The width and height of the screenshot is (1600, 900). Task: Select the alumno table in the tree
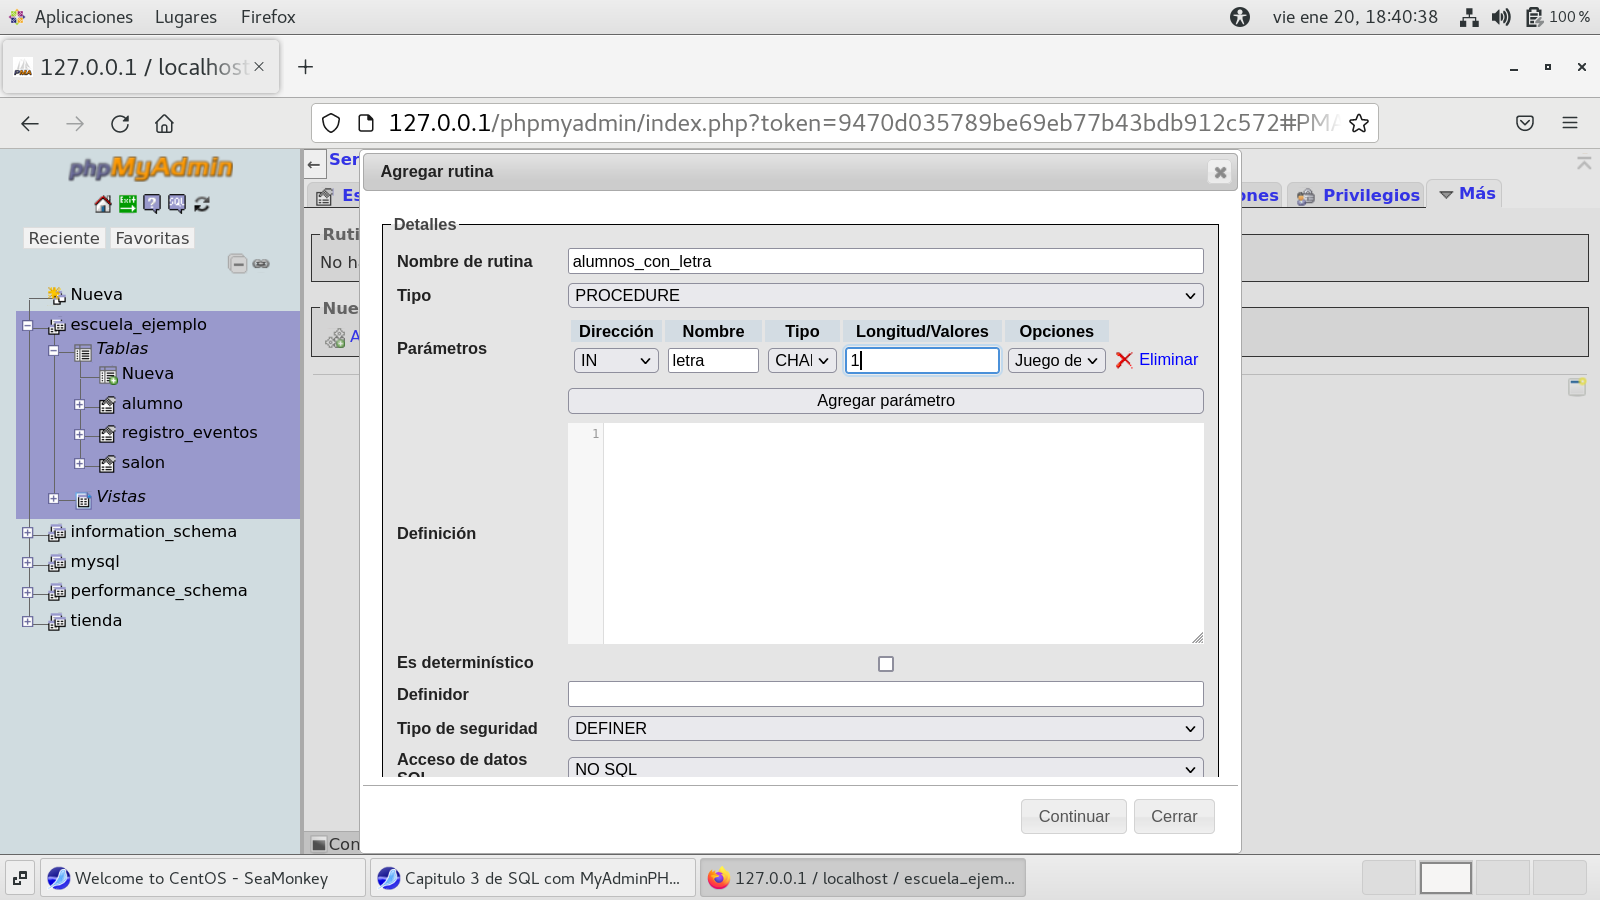pos(152,404)
